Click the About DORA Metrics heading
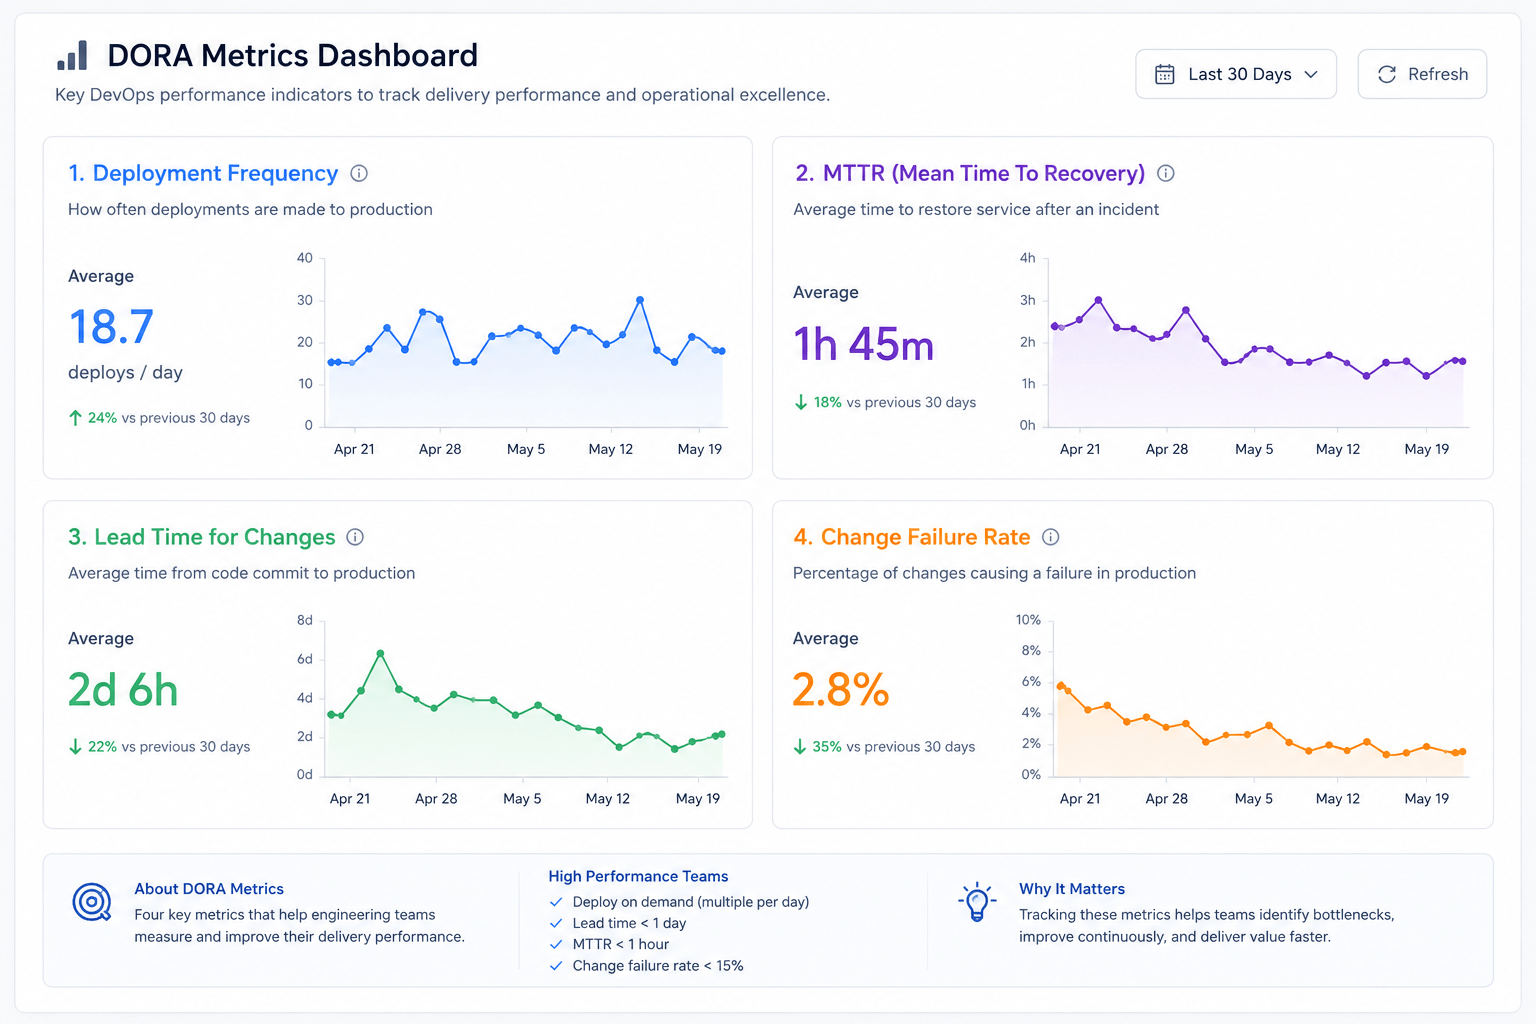The width and height of the screenshot is (1536, 1024). click(x=209, y=889)
